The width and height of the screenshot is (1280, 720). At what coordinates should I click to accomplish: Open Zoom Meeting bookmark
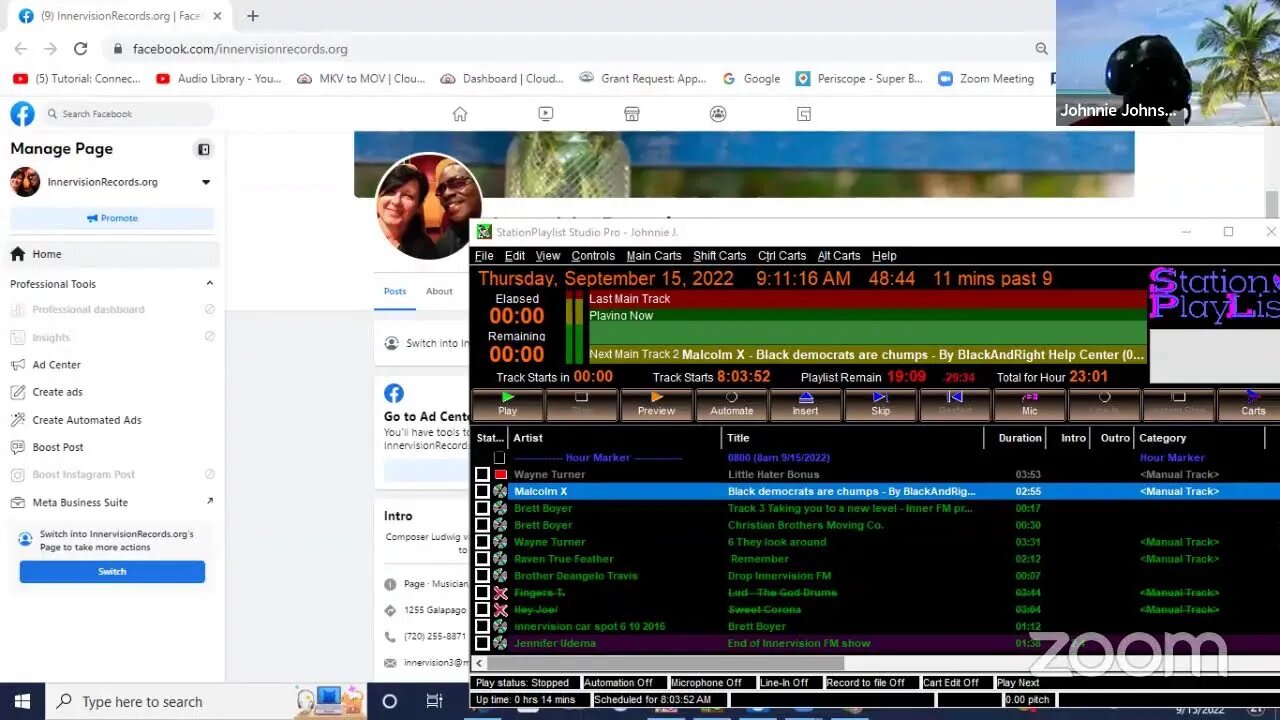(986, 78)
